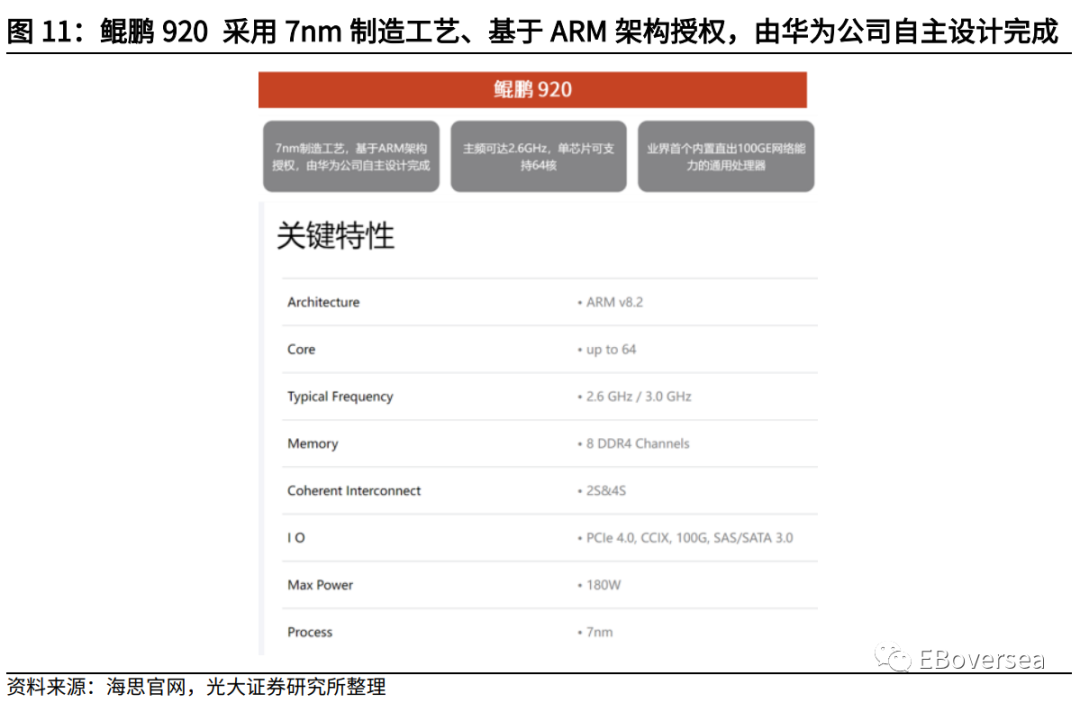Click the Typical Frequency label
This screenshot has width=1080, height=703.
tap(340, 397)
